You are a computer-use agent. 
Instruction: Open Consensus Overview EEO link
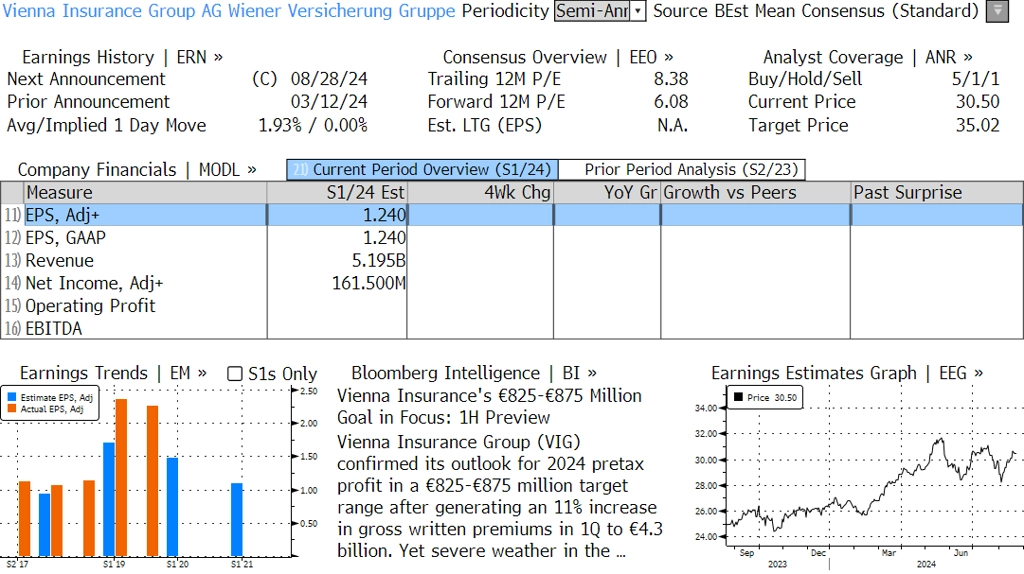[x=558, y=57]
